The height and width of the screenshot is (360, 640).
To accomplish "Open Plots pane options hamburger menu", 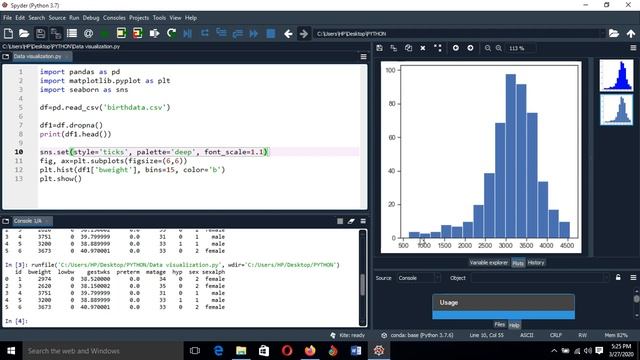I will coord(633,48).
